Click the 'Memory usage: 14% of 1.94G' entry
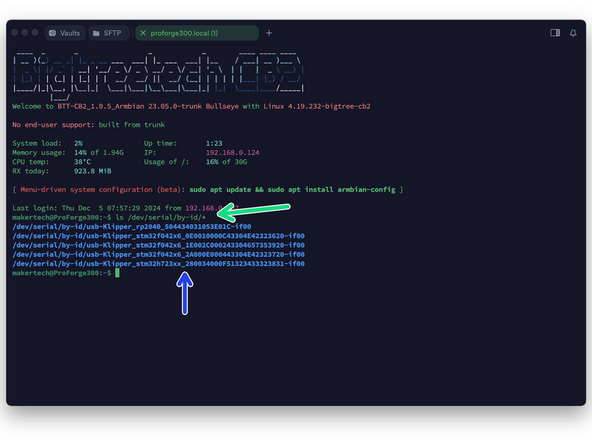 tap(68, 153)
